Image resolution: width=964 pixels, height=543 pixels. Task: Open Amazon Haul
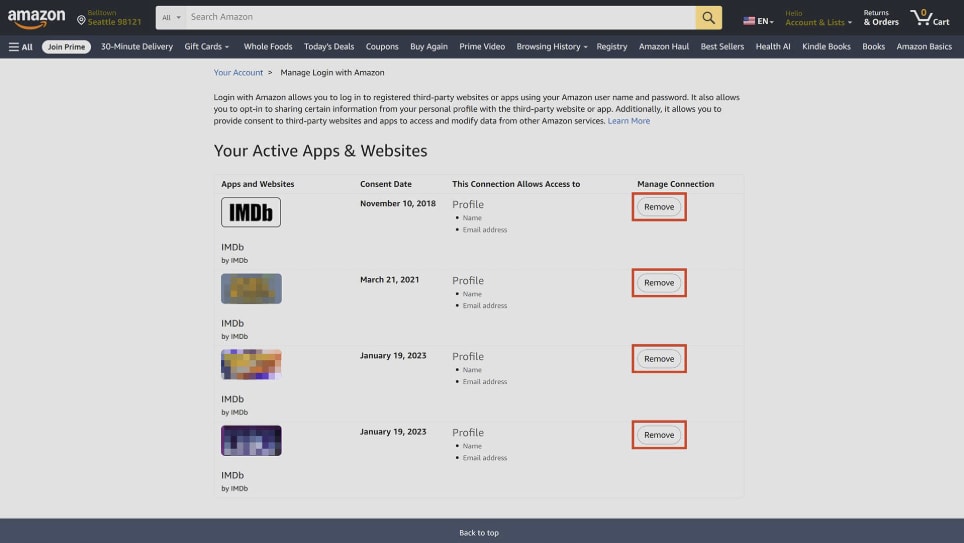click(663, 47)
